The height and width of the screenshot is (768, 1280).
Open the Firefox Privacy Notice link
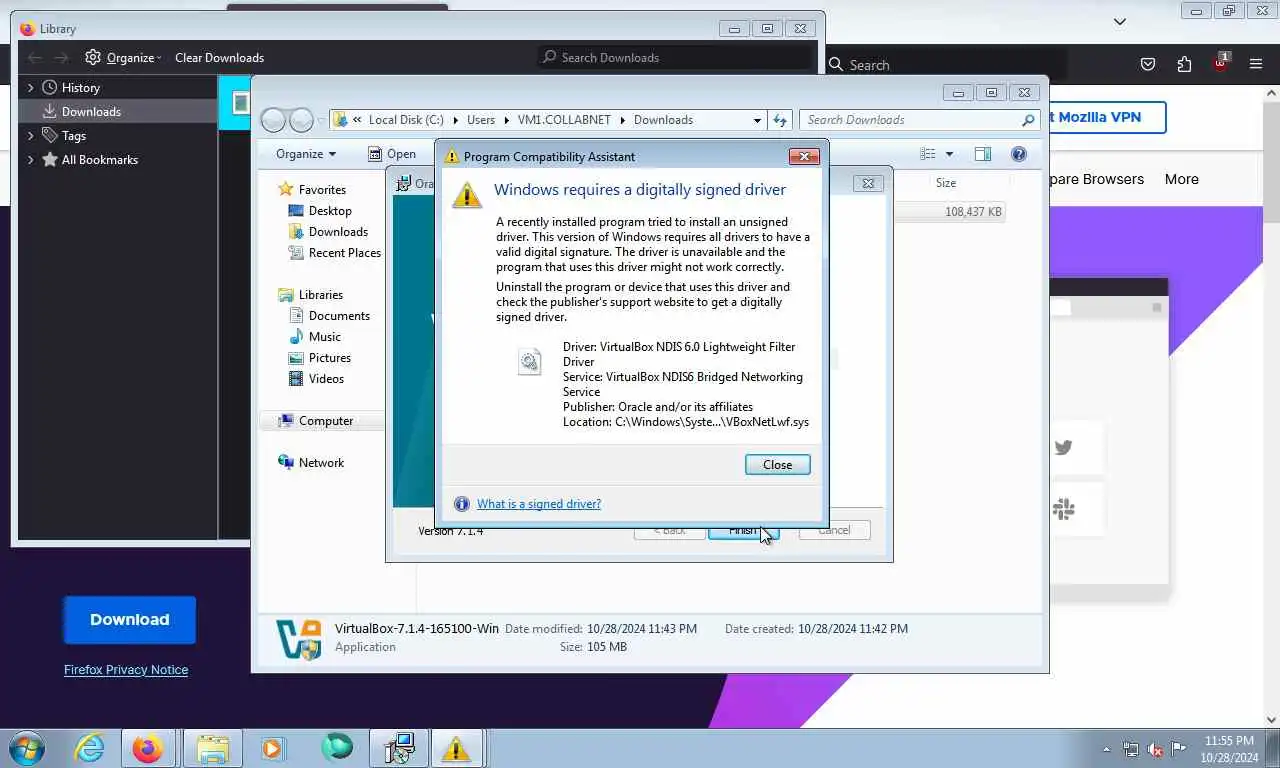click(126, 670)
